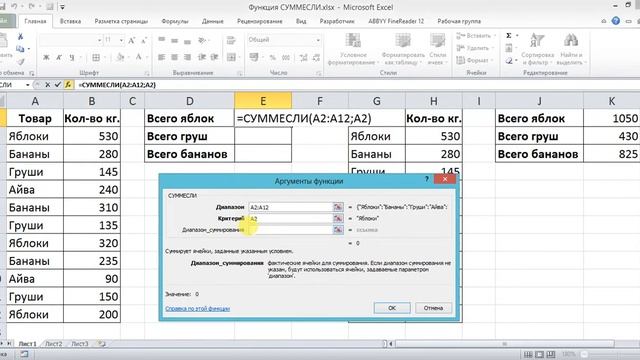Switch to sheet tab Лист2
The image size is (640, 360).
click(53, 344)
